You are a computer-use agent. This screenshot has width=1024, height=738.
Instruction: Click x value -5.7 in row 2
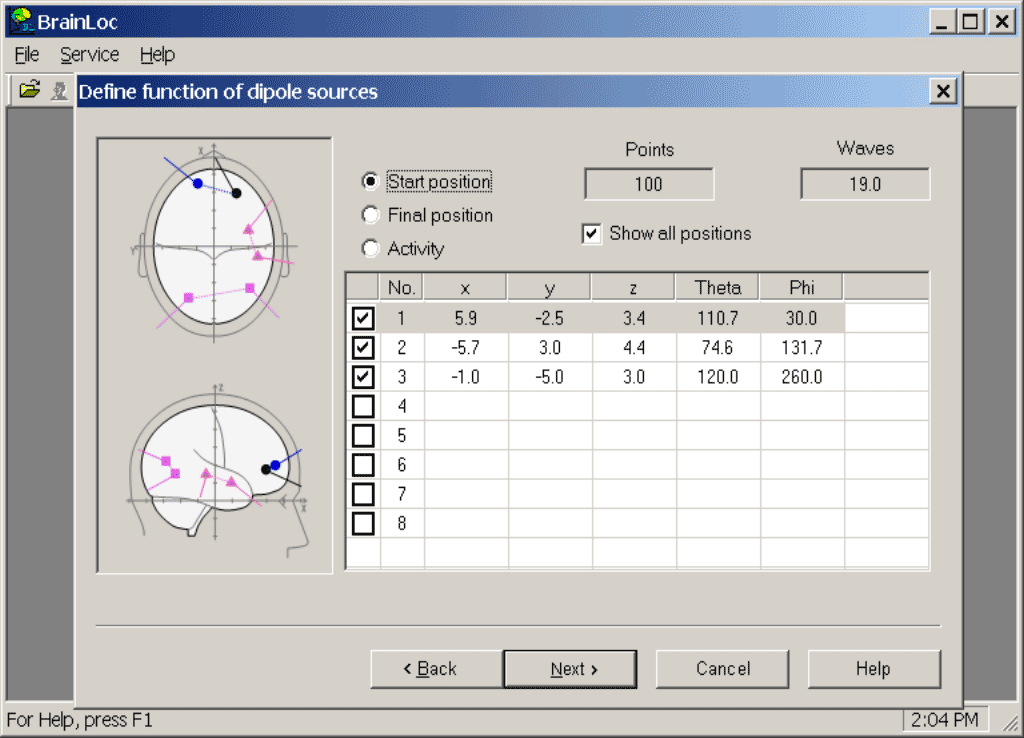[x=466, y=347]
